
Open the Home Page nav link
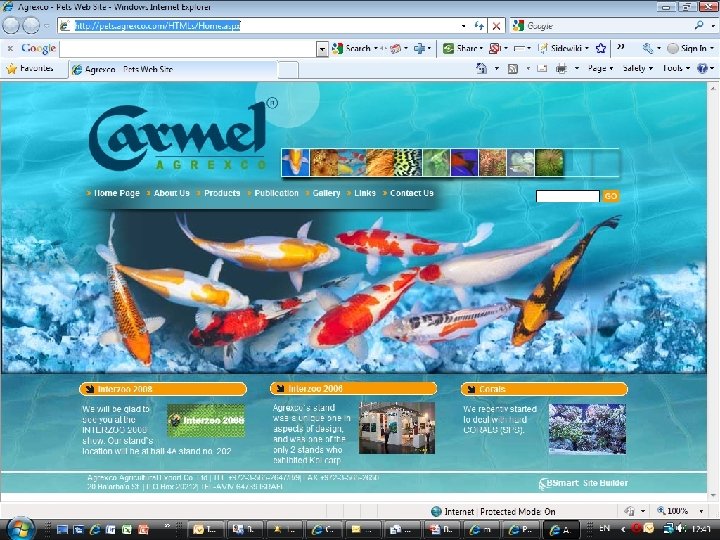tap(116, 193)
